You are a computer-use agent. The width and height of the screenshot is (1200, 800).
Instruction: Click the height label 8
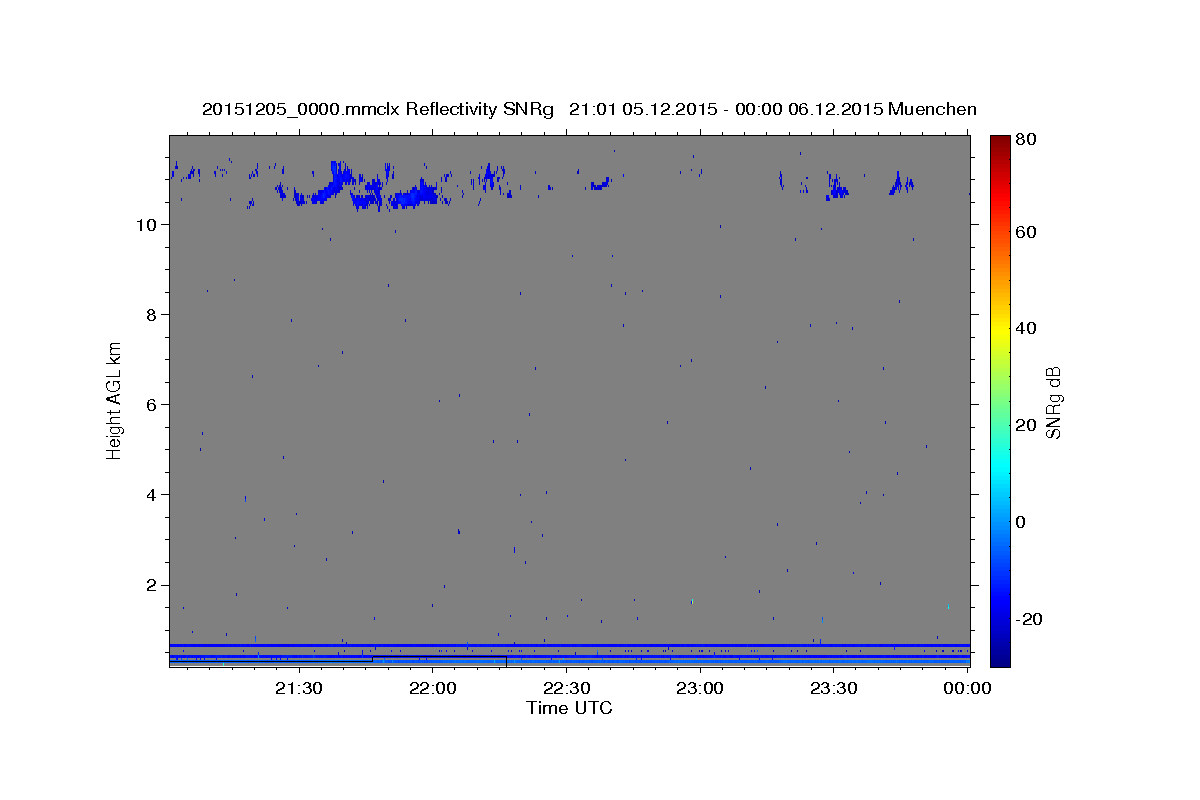153,315
